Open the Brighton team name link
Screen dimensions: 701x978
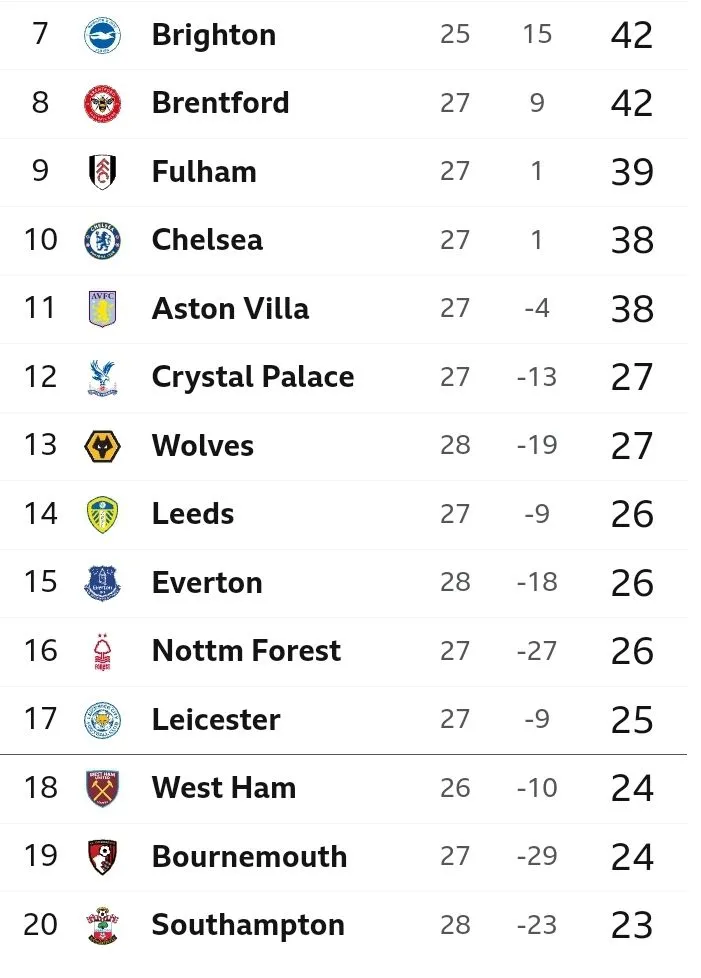click(x=213, y=35)
